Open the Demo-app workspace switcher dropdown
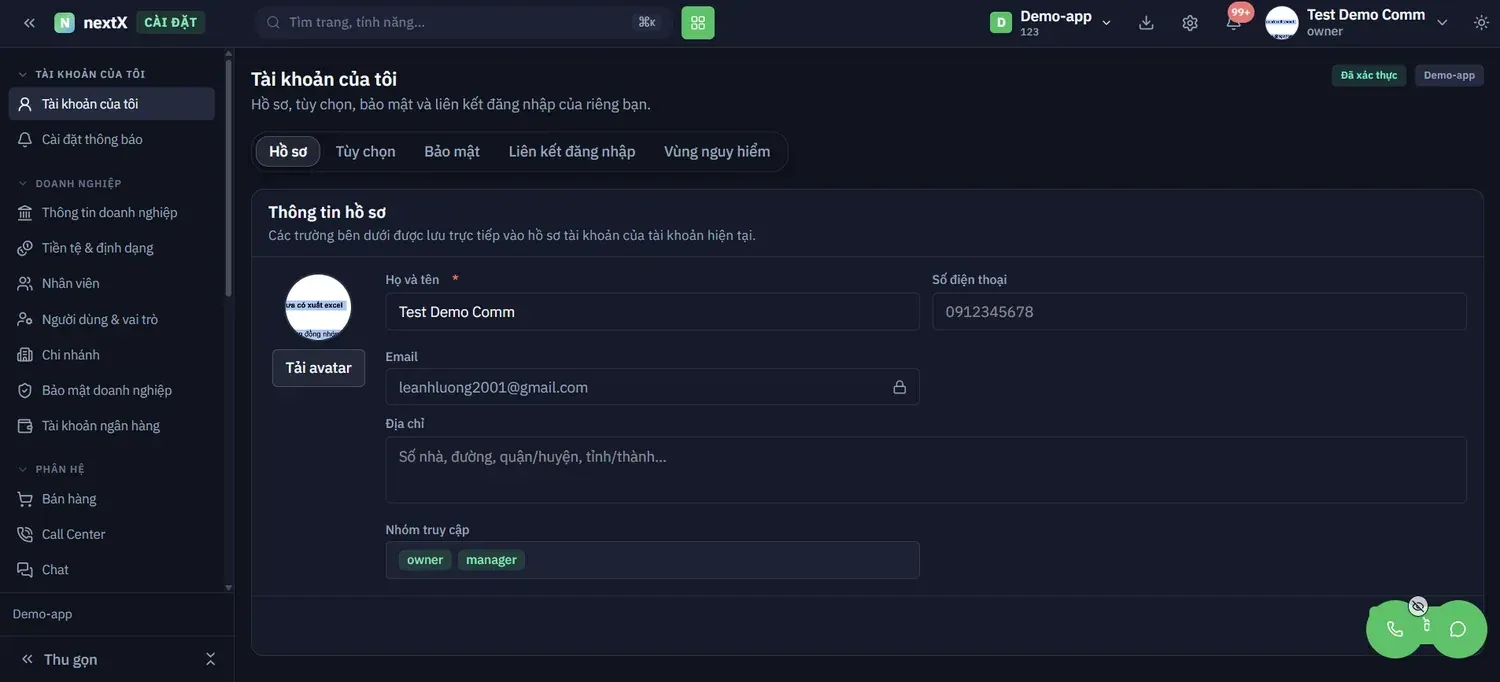This screenshot has width=1500, height=682. click(1051, 22)
